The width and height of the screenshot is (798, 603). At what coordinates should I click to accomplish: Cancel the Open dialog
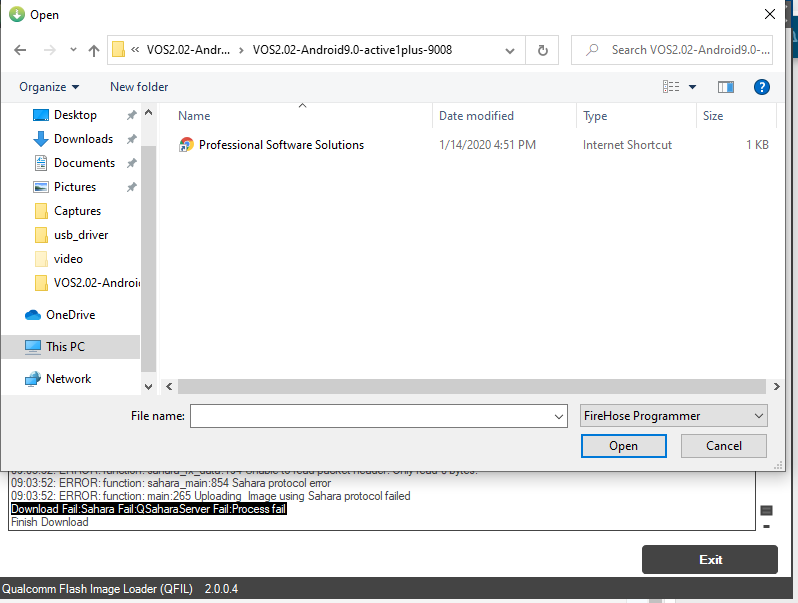pos(723,446)
